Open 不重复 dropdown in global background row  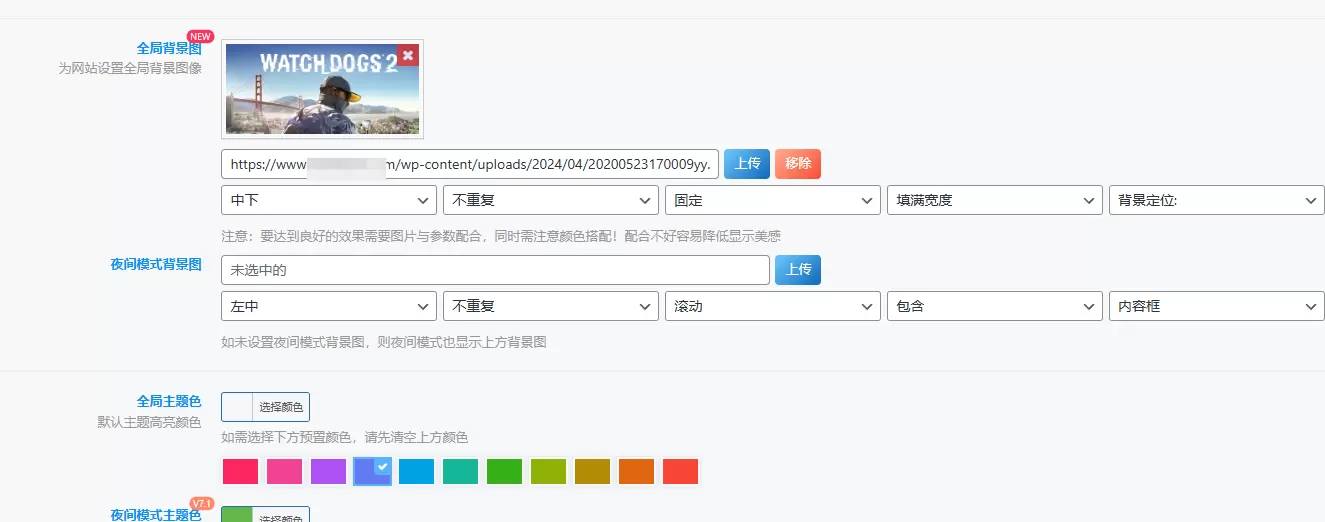pos(551,200)
